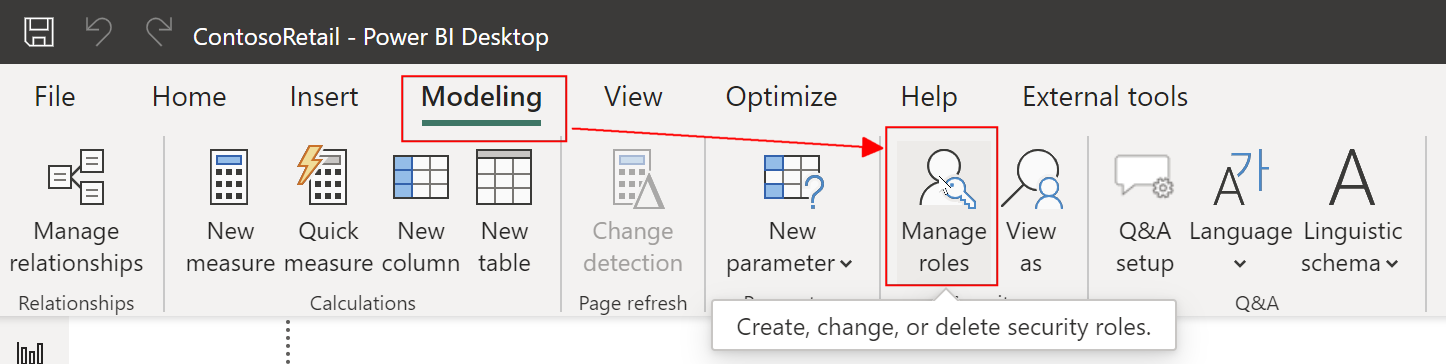Open Q&A setup
This screenshot has height=364, width=1446.
pos(1145,212)
